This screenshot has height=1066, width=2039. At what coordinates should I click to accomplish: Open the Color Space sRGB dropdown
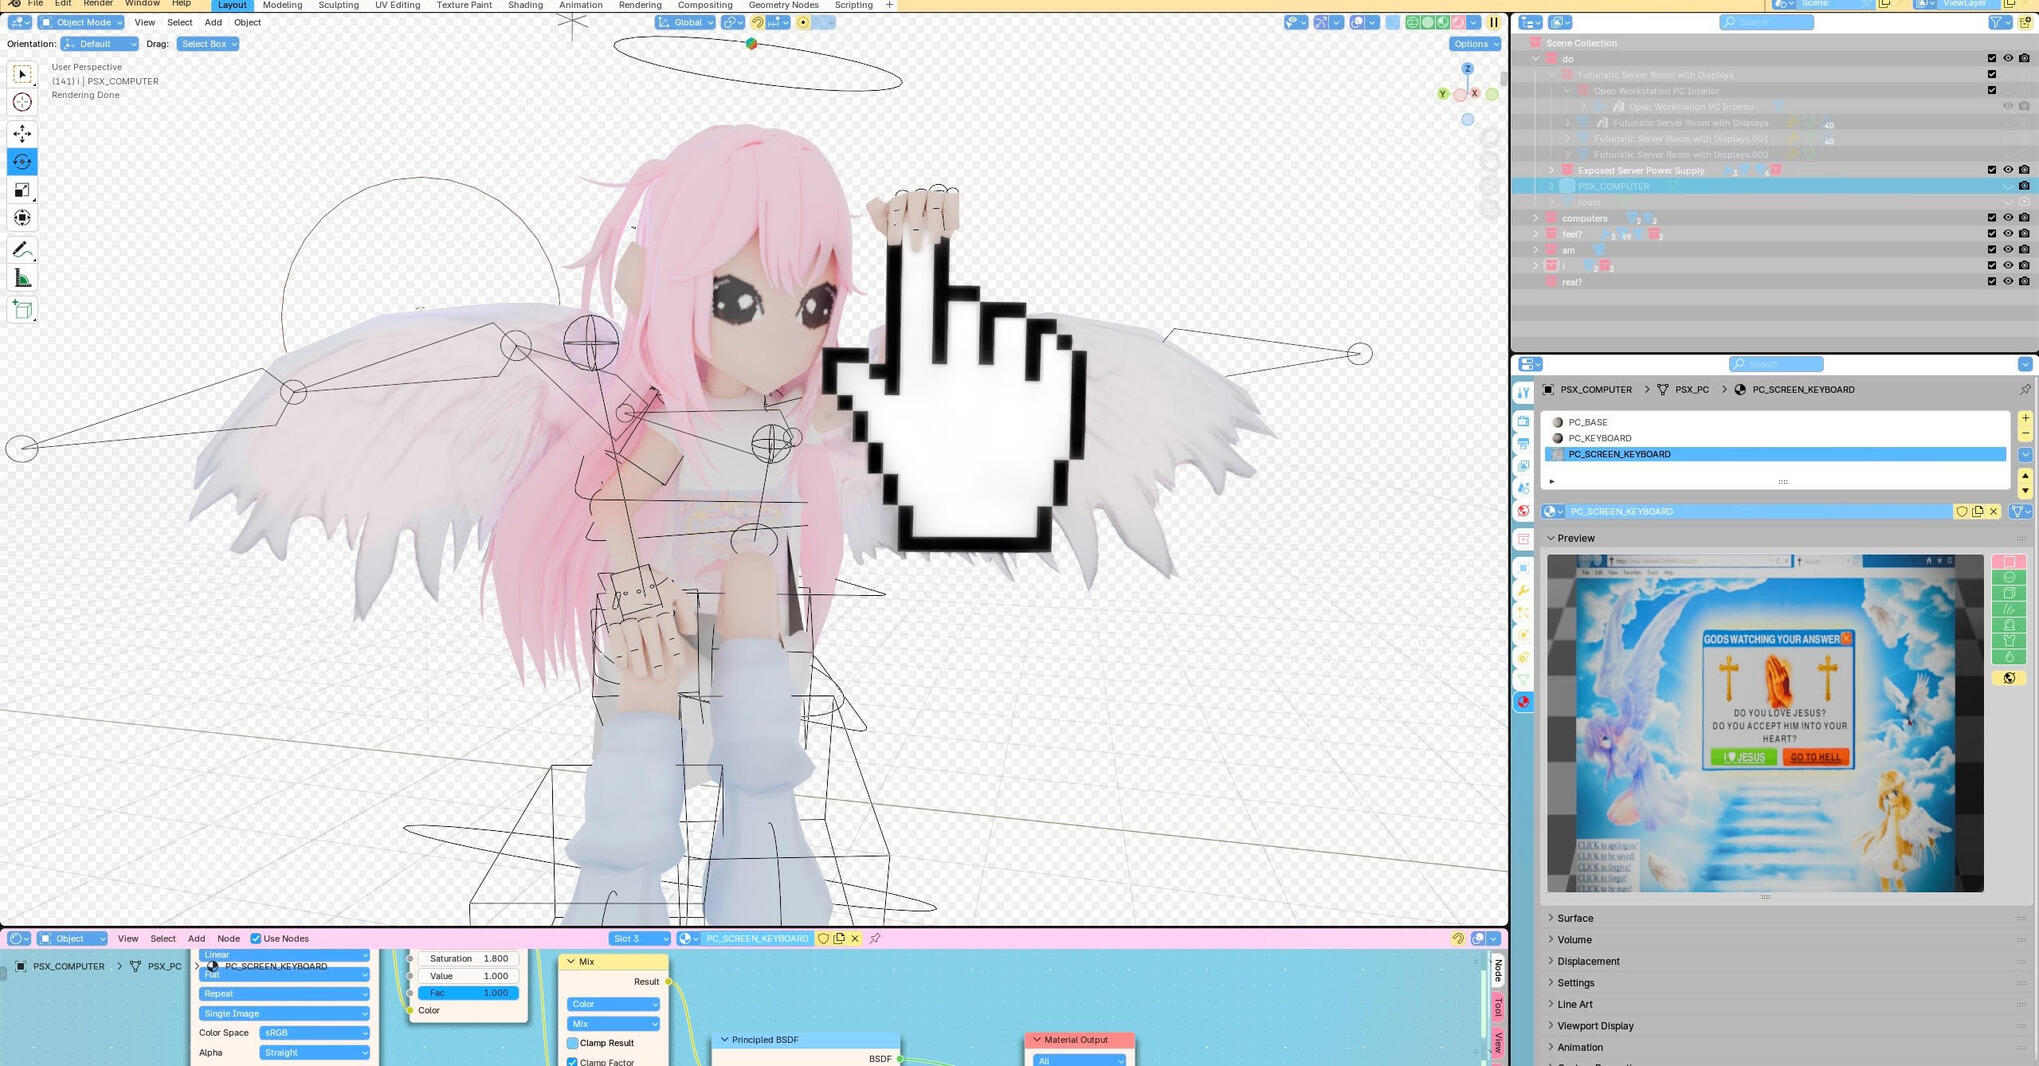click(314, 1033)
